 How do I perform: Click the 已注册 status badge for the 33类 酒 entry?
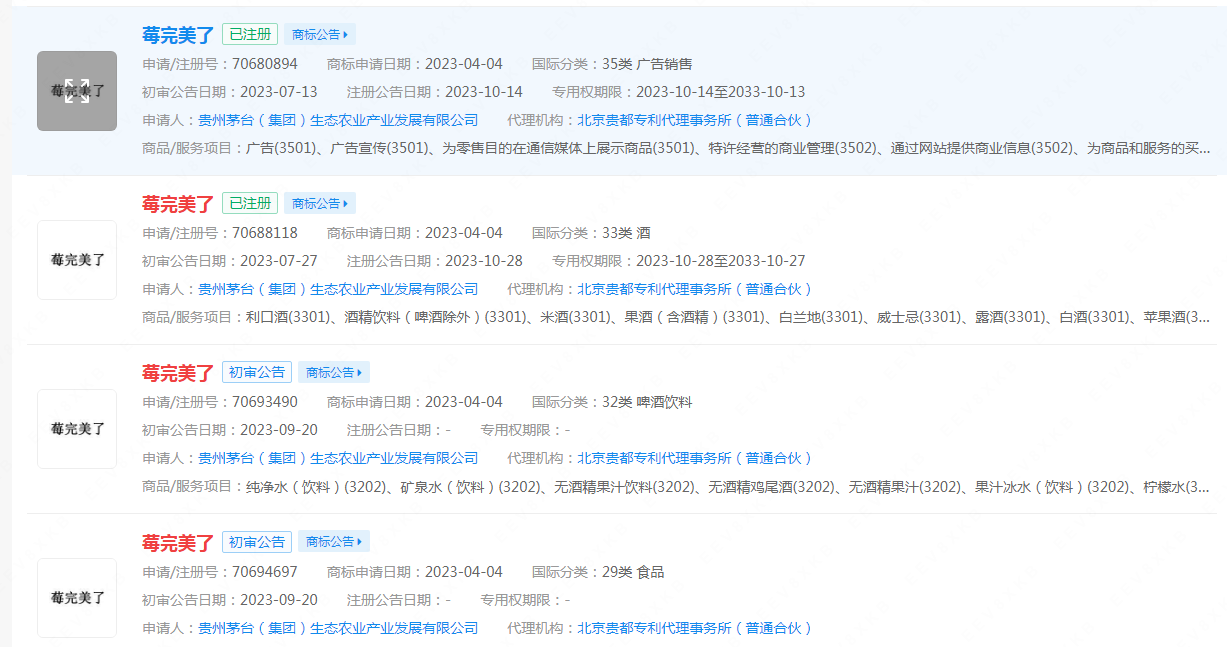click(249, 204)
